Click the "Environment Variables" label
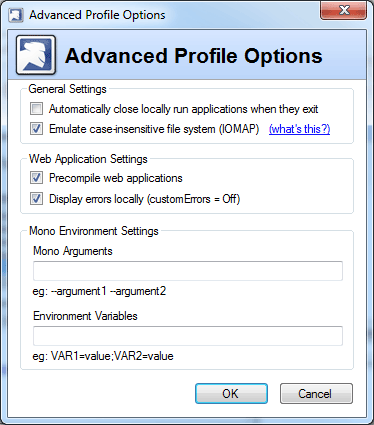This screenshot has height=425, width=374. point(85,316)
